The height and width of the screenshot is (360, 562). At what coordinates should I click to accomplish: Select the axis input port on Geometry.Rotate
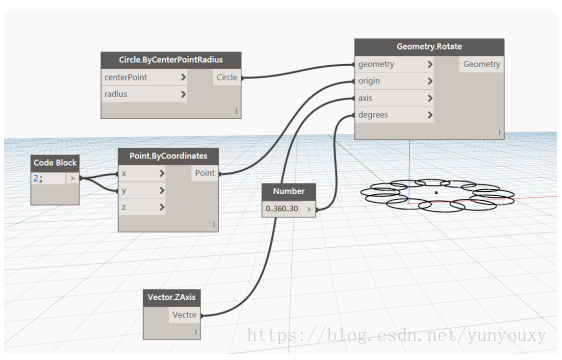point(394,98)
